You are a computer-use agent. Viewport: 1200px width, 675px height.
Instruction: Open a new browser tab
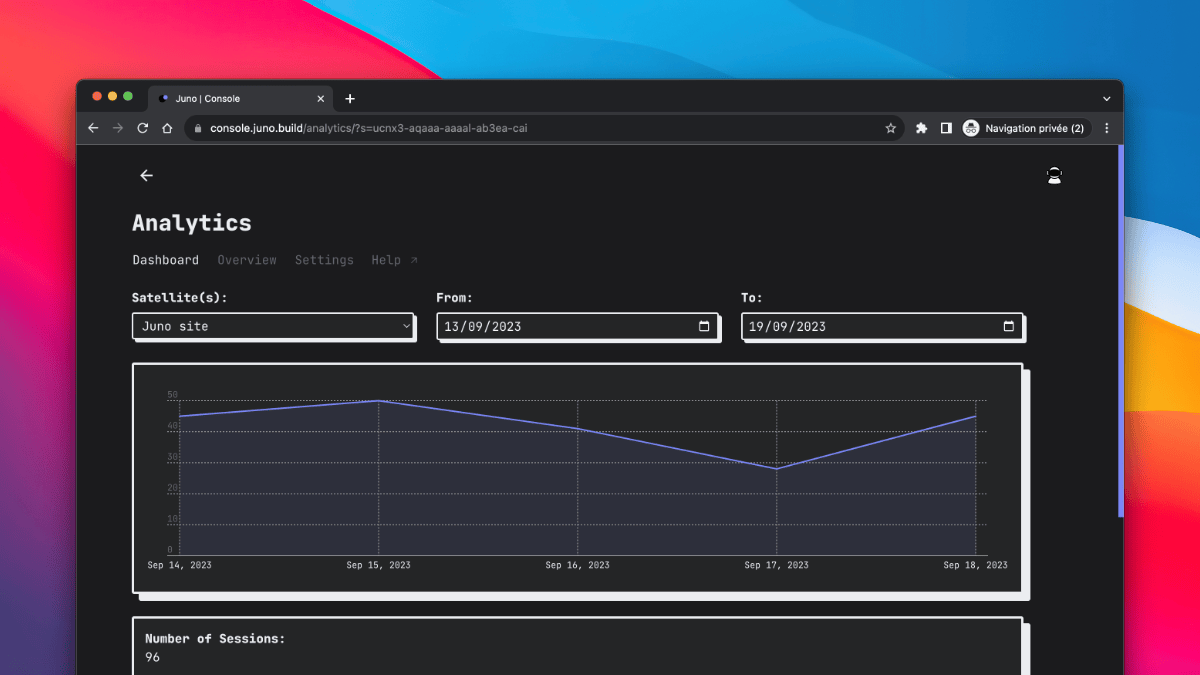[x=350, y=99]
